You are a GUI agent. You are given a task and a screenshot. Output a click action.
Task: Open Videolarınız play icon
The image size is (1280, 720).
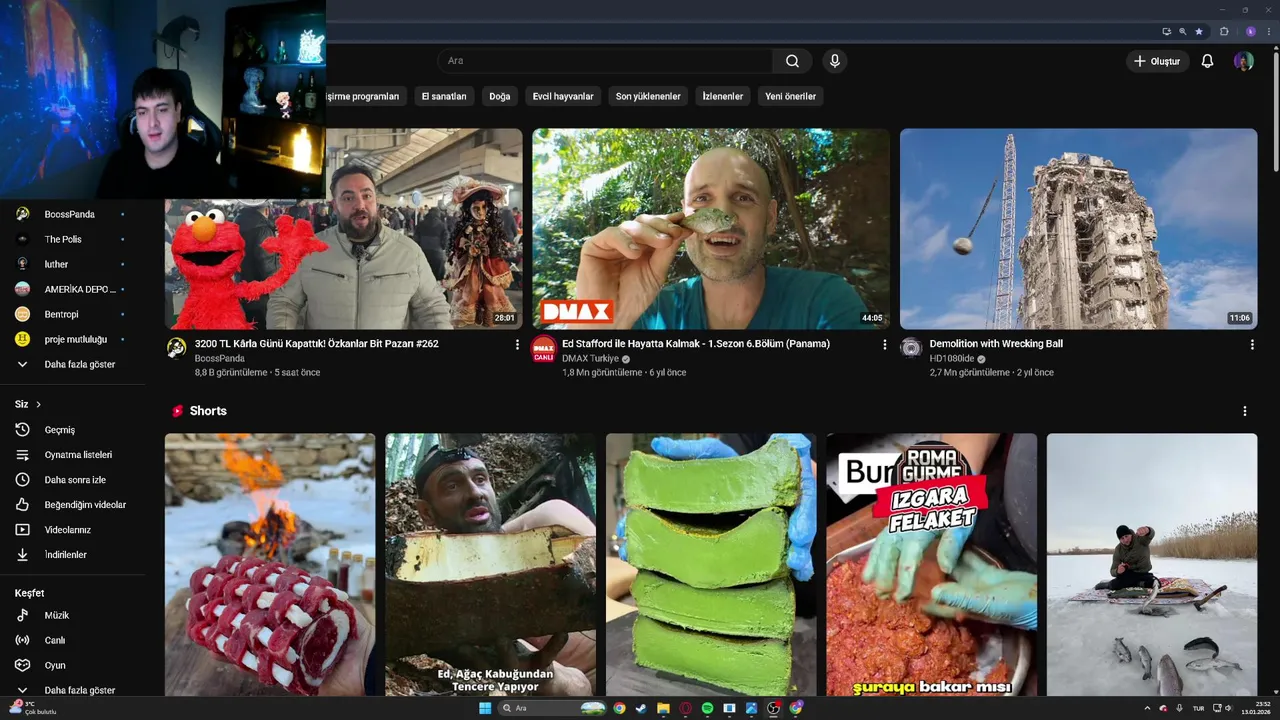pos(23,530)
